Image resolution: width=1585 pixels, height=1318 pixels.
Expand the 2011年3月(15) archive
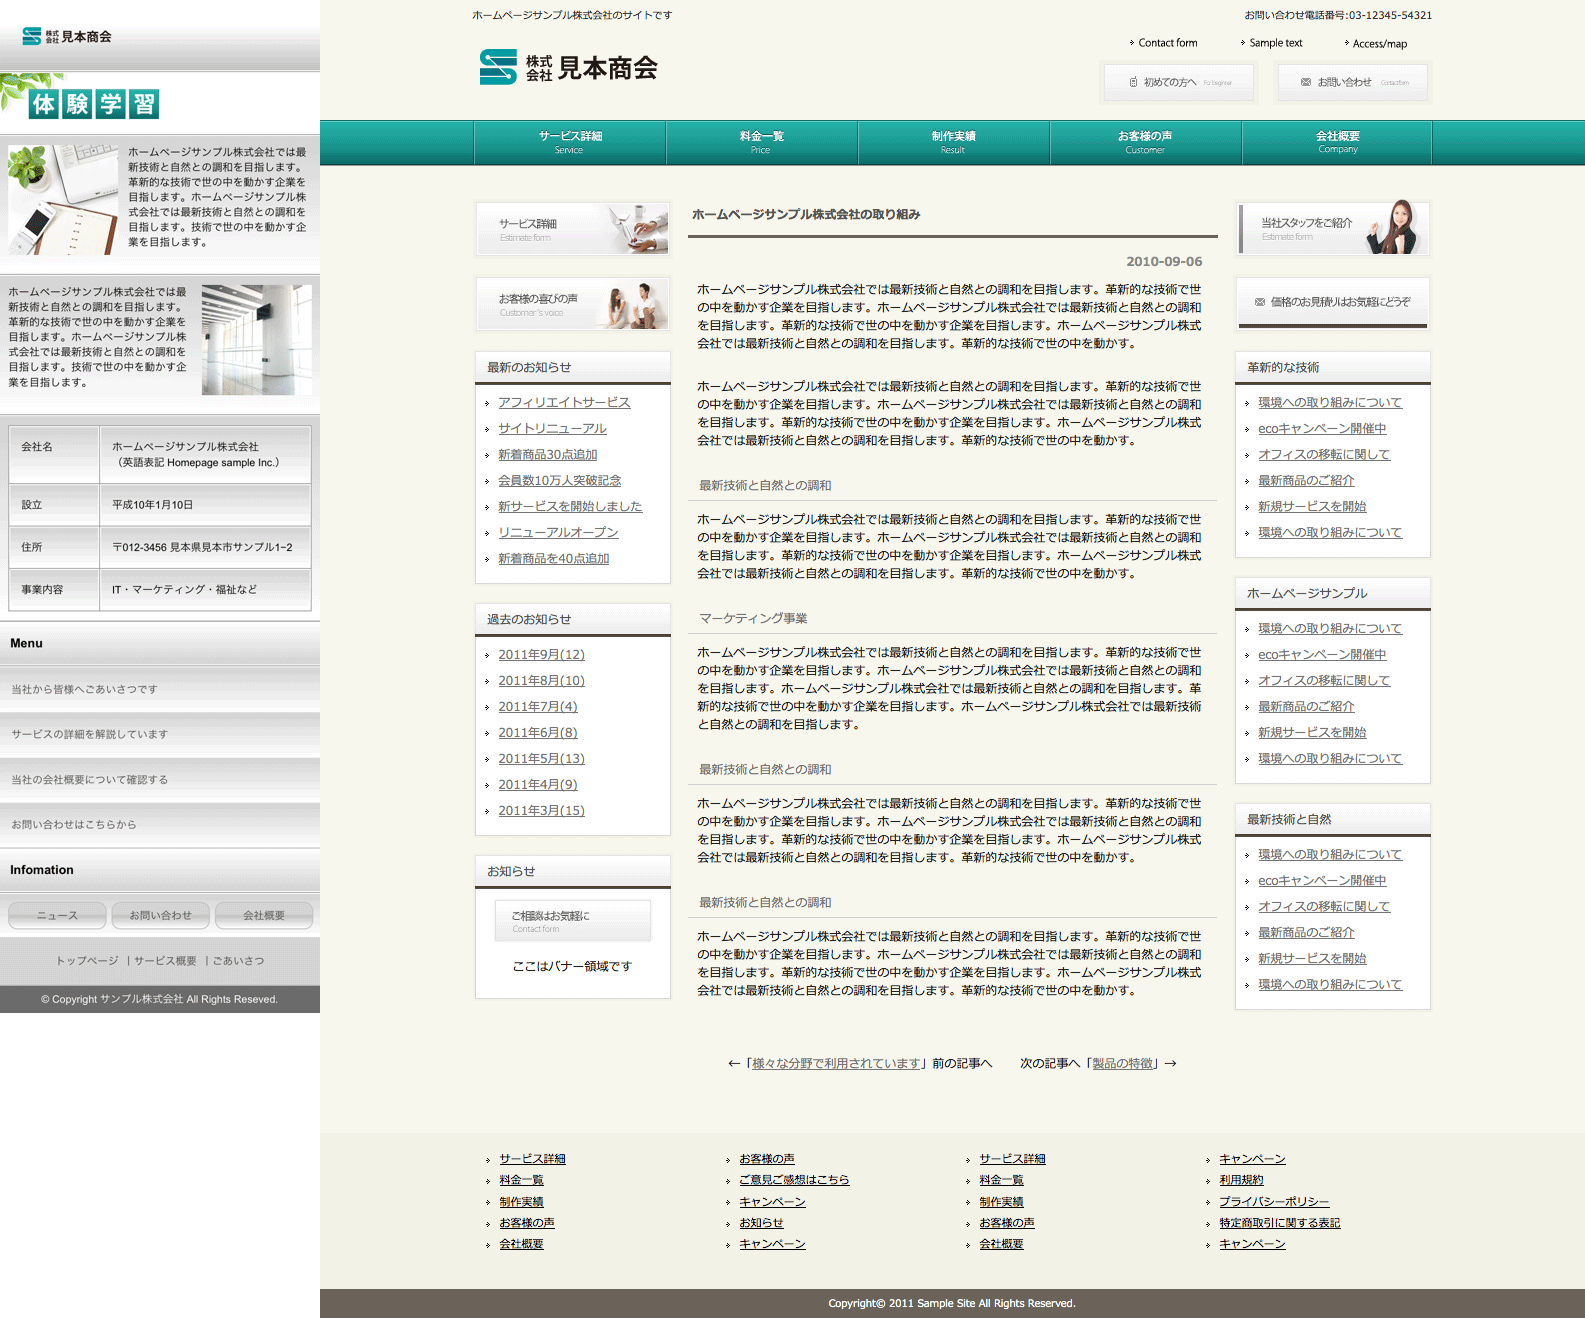click(x=541, y=811)
